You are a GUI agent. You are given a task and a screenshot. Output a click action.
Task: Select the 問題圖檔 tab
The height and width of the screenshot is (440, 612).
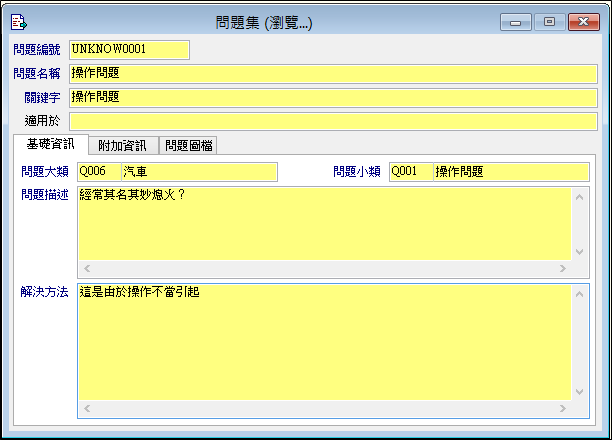point(189,146)
